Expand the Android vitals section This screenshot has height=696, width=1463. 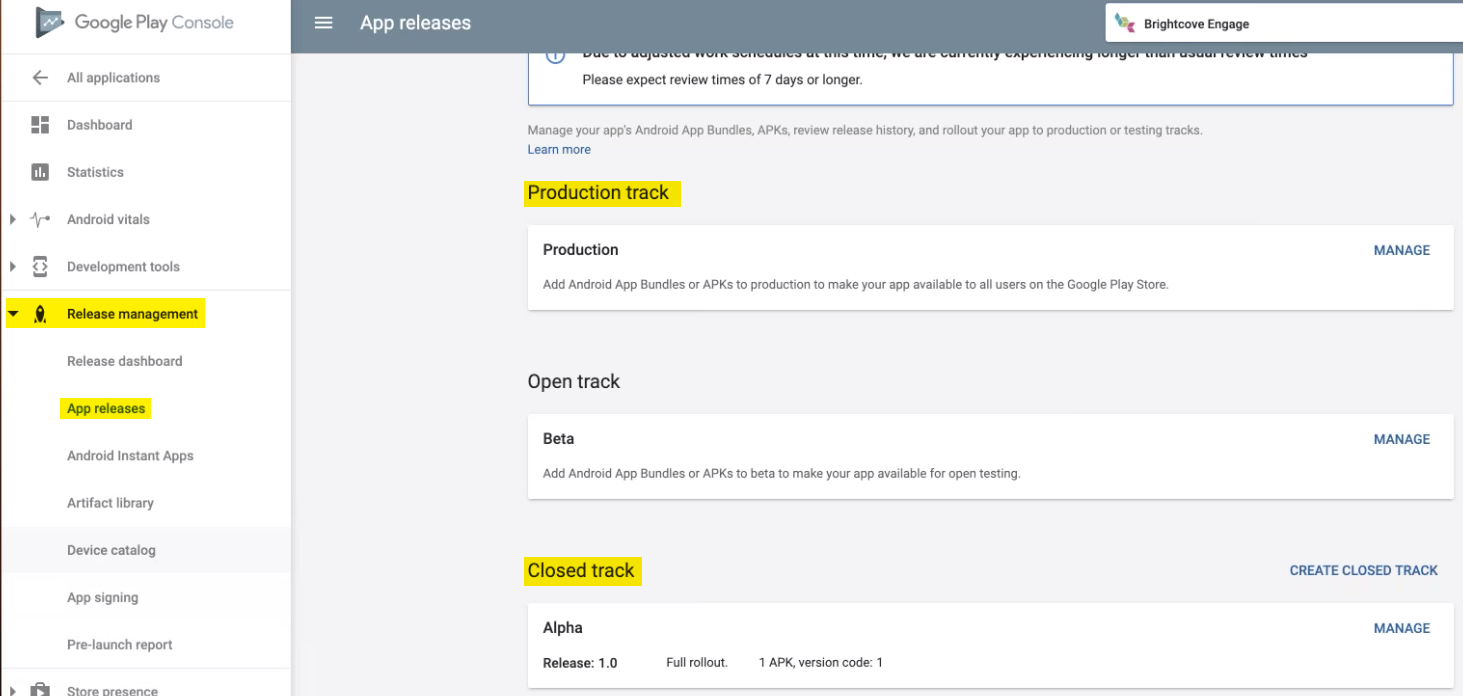click(x=12, y=219)
